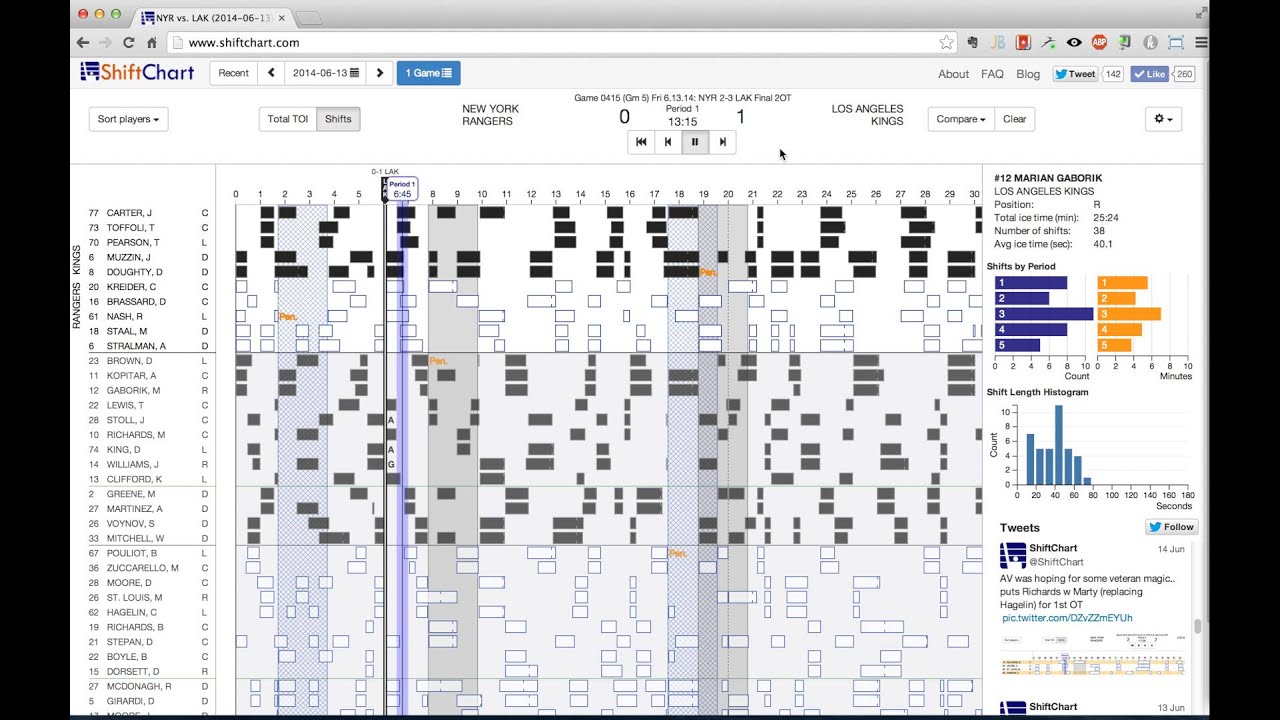This screenshot has height=720, width=1280.
Task: Click the screen capture extension icon
Action: (x=1176, y=43)
